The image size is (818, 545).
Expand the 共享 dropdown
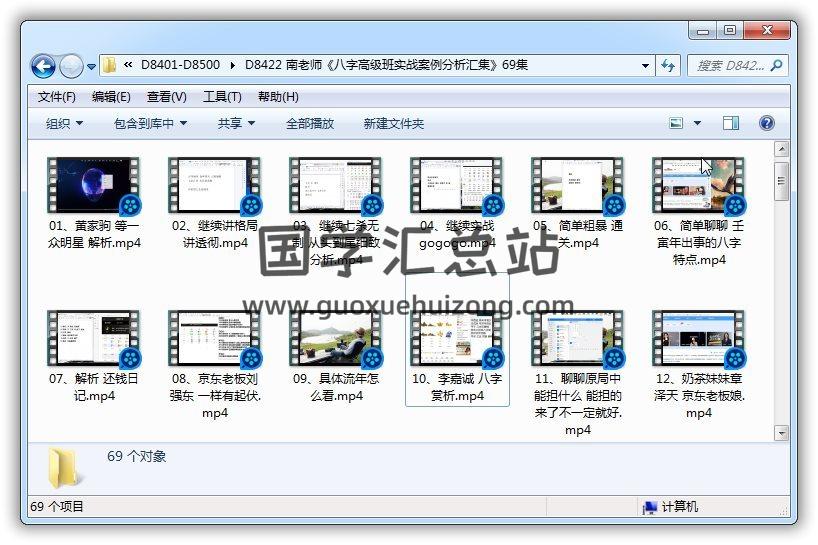pyautogui.click(x=236, y=124)
